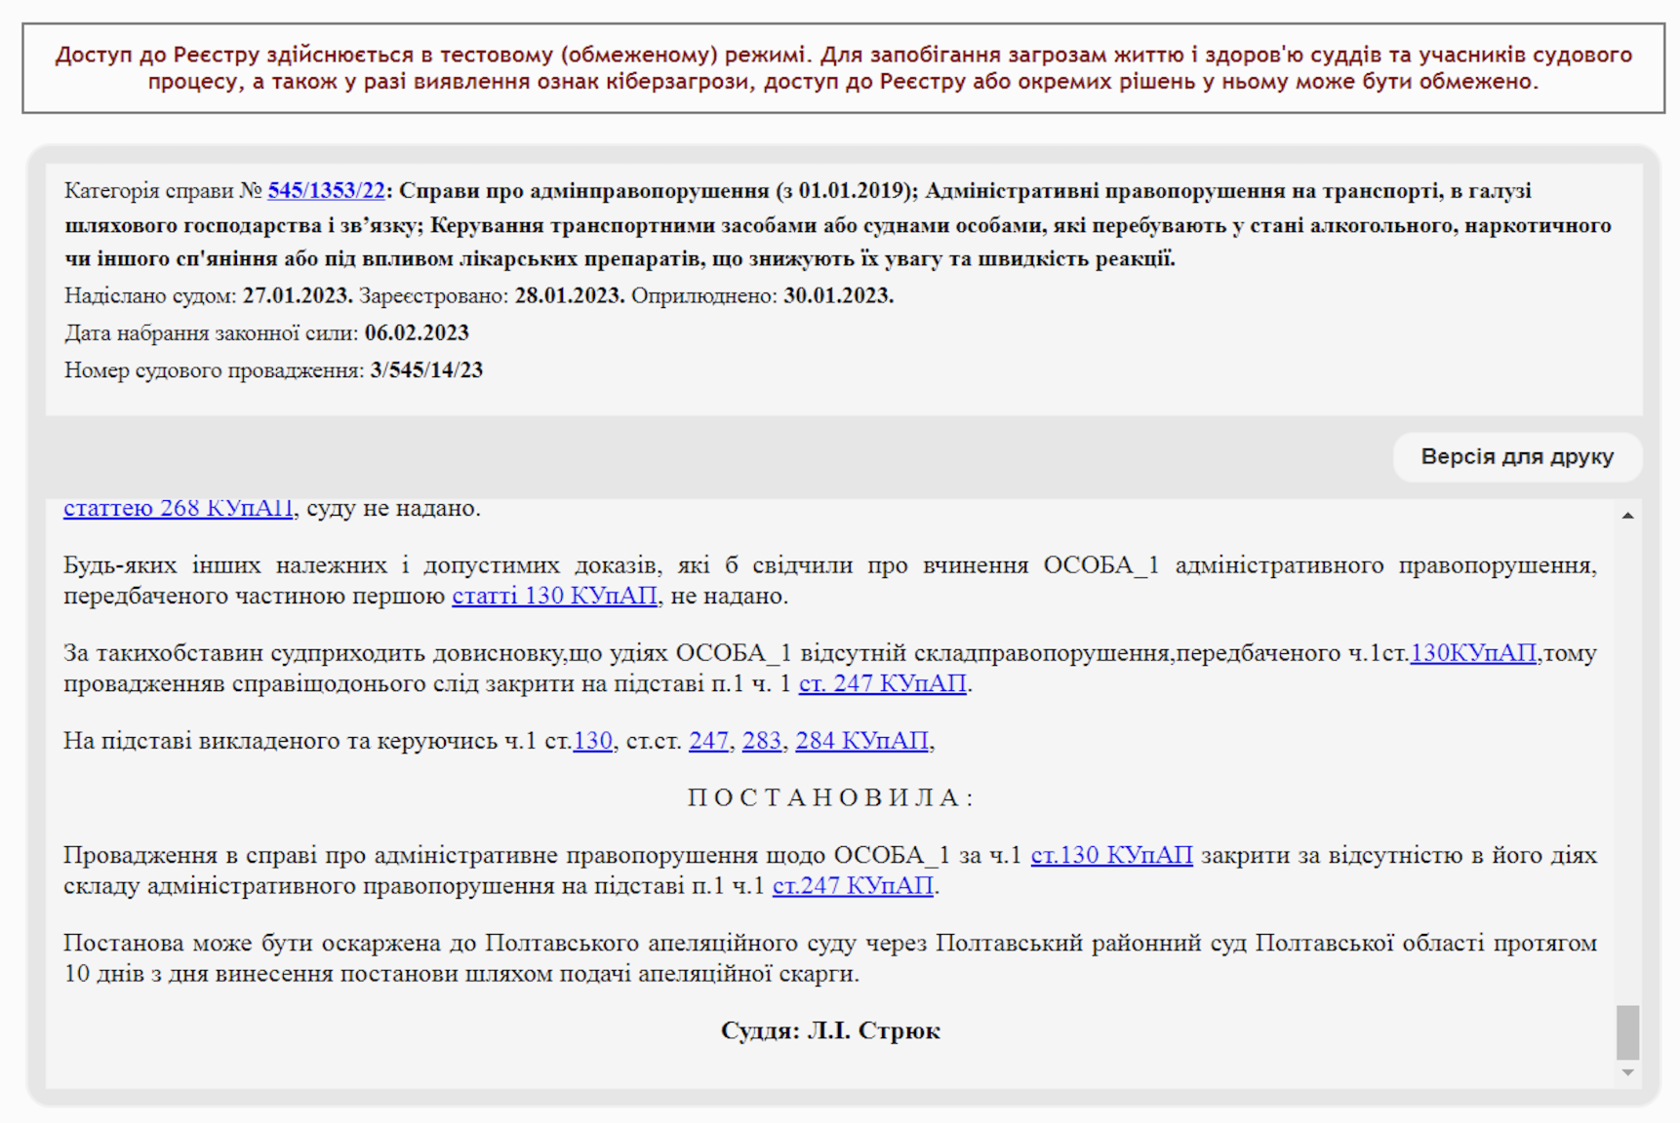The image size is (1680, 1123).
Task: Open the "284 КУпАП" link
Action: (861, 741)
